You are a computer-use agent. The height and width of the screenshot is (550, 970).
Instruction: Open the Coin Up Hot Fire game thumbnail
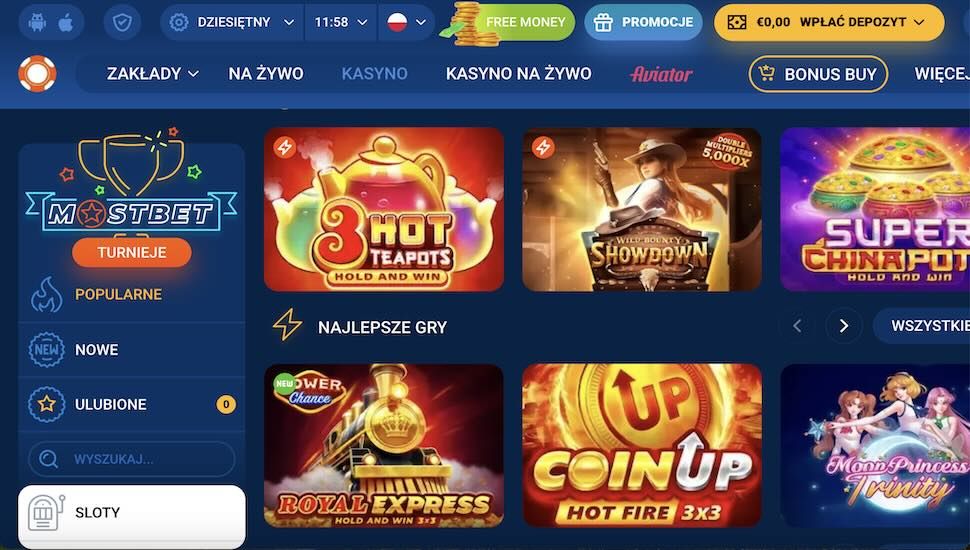click(642, 445)
